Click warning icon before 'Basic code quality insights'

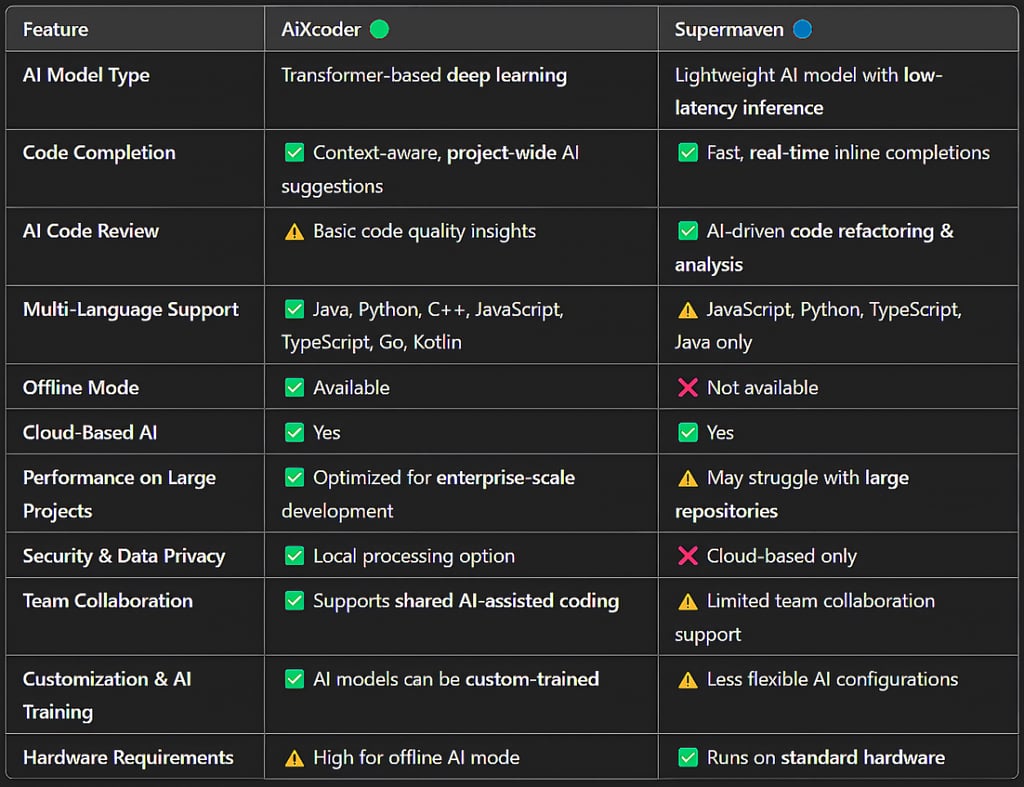click(295, 232)
